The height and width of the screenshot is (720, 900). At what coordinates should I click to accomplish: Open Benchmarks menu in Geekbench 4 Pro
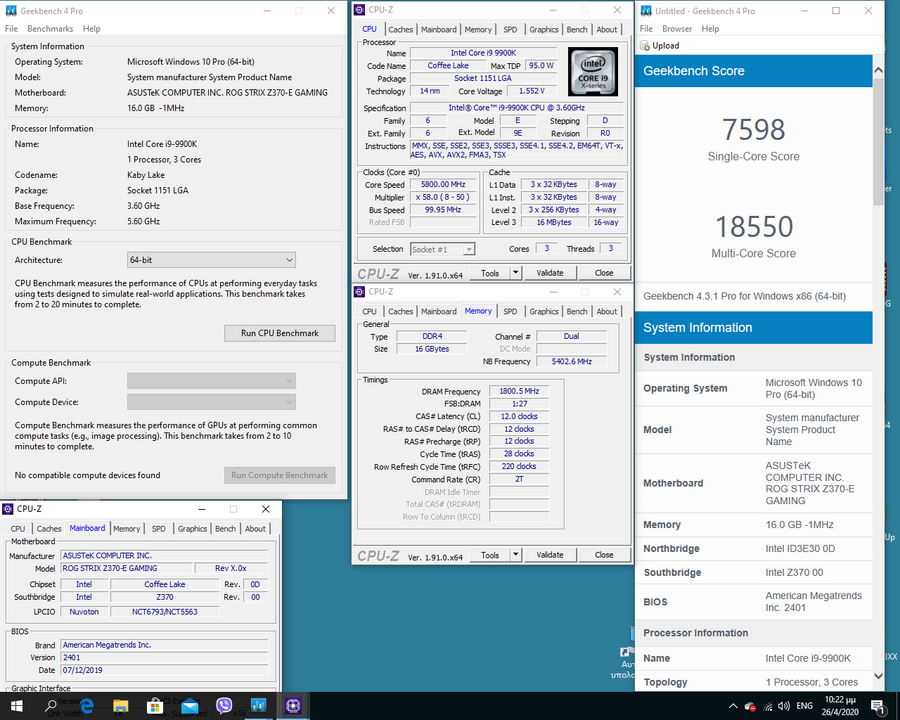[x=50, y=29]
